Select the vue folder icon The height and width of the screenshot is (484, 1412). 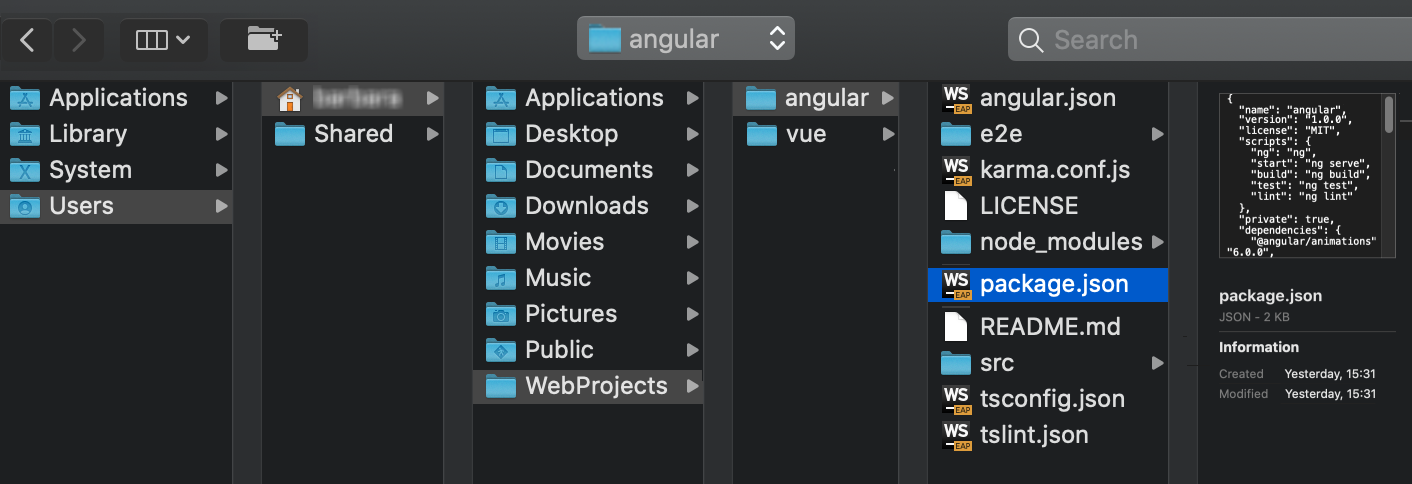[x=761, y=134]
